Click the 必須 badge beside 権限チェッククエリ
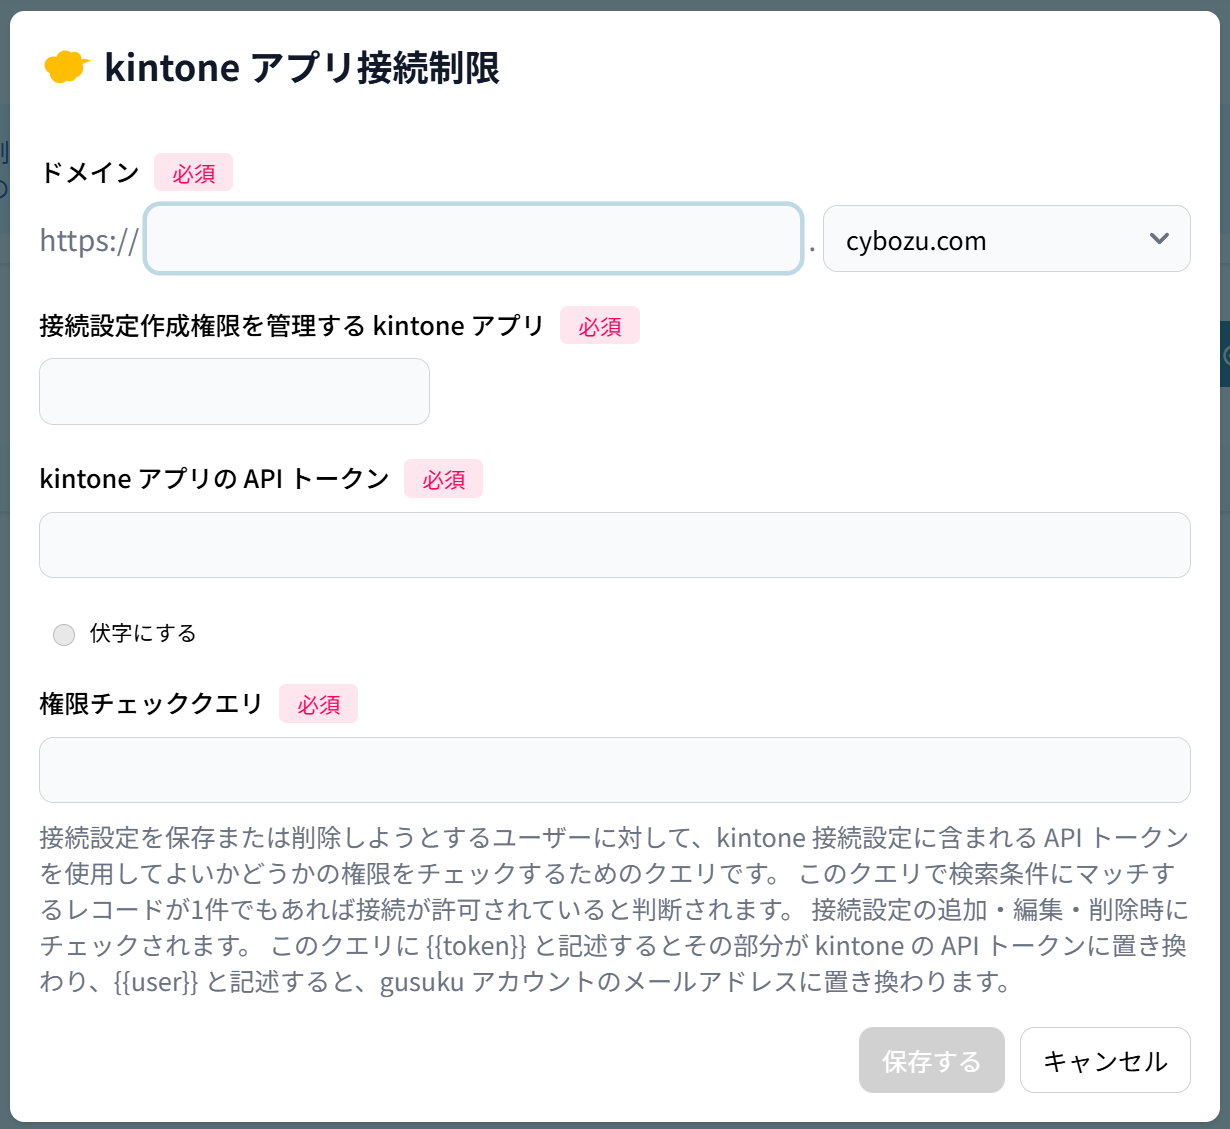The height and width of the screenshot is (1129, 1230). click(318, 704)
